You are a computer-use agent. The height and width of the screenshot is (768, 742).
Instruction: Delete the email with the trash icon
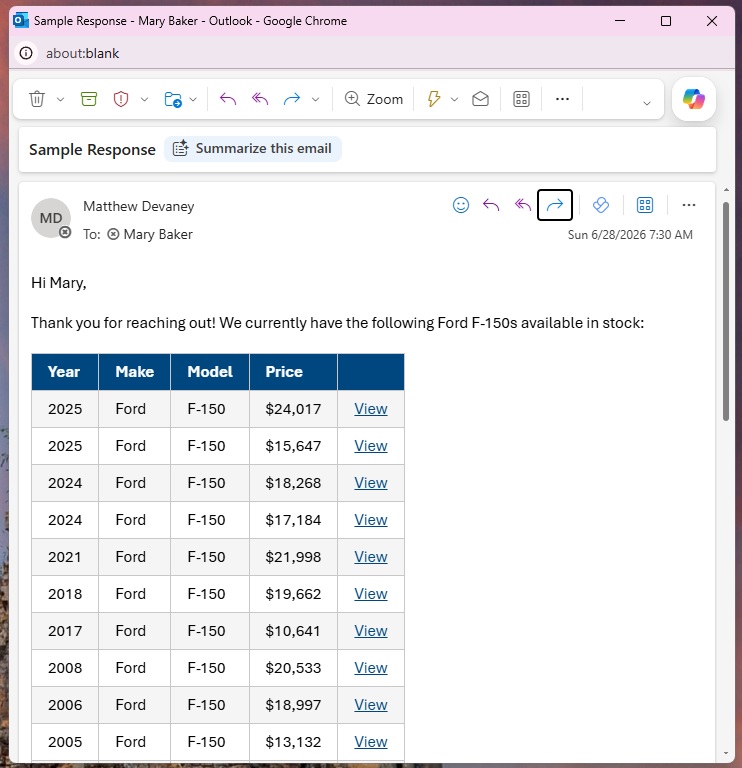(37, 99)
